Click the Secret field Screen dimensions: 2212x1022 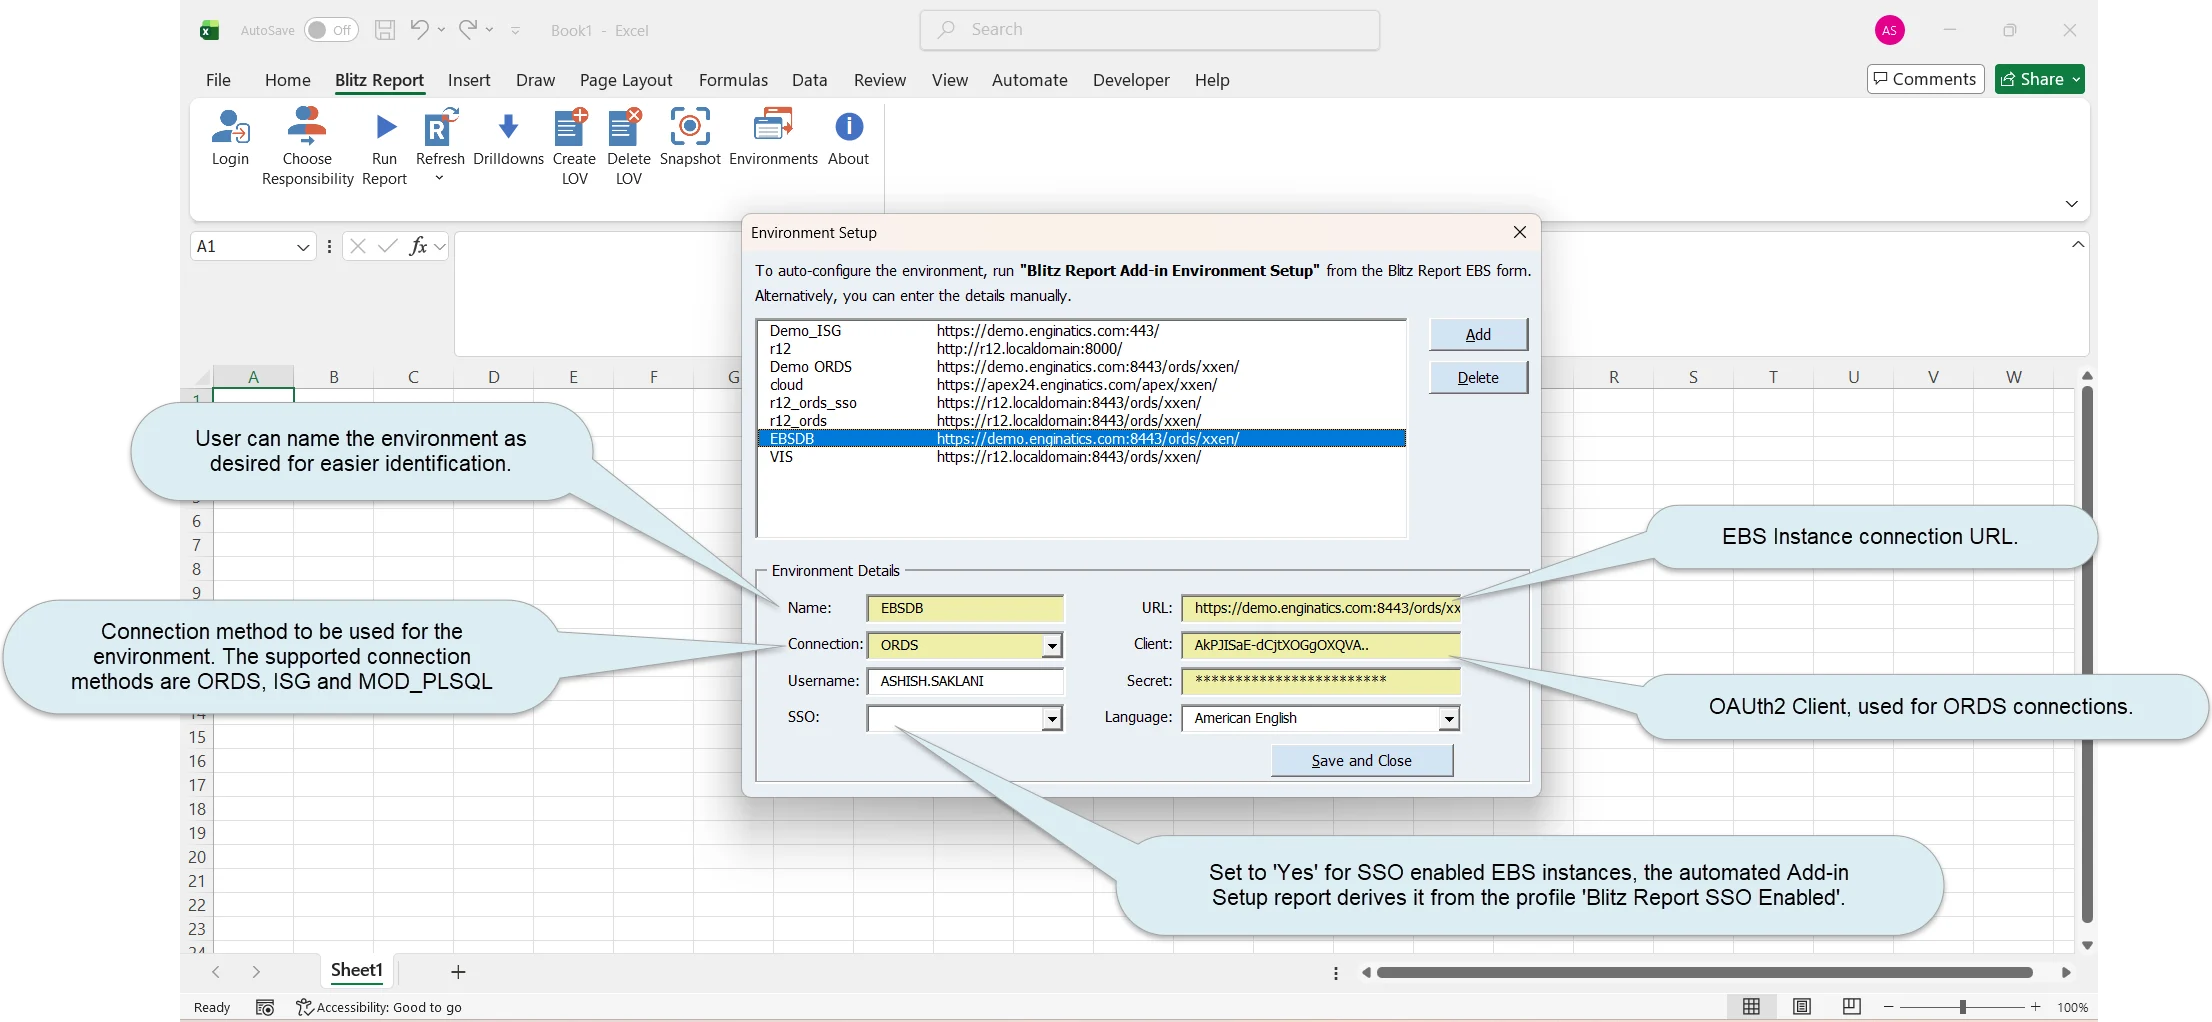[x=1321, y=681]
